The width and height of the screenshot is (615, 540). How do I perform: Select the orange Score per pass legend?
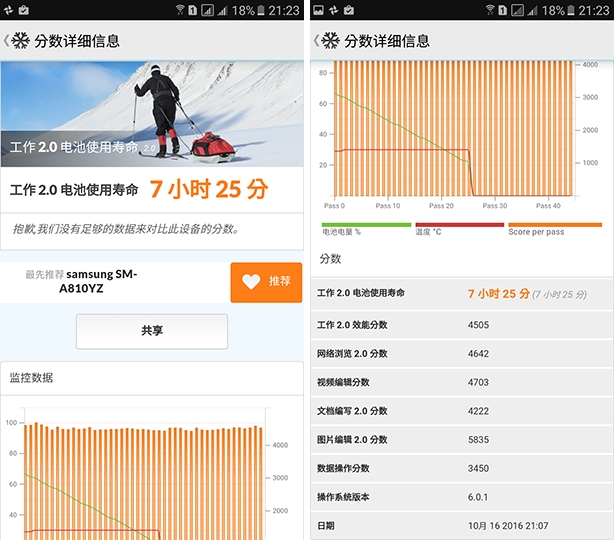[555, 229]
